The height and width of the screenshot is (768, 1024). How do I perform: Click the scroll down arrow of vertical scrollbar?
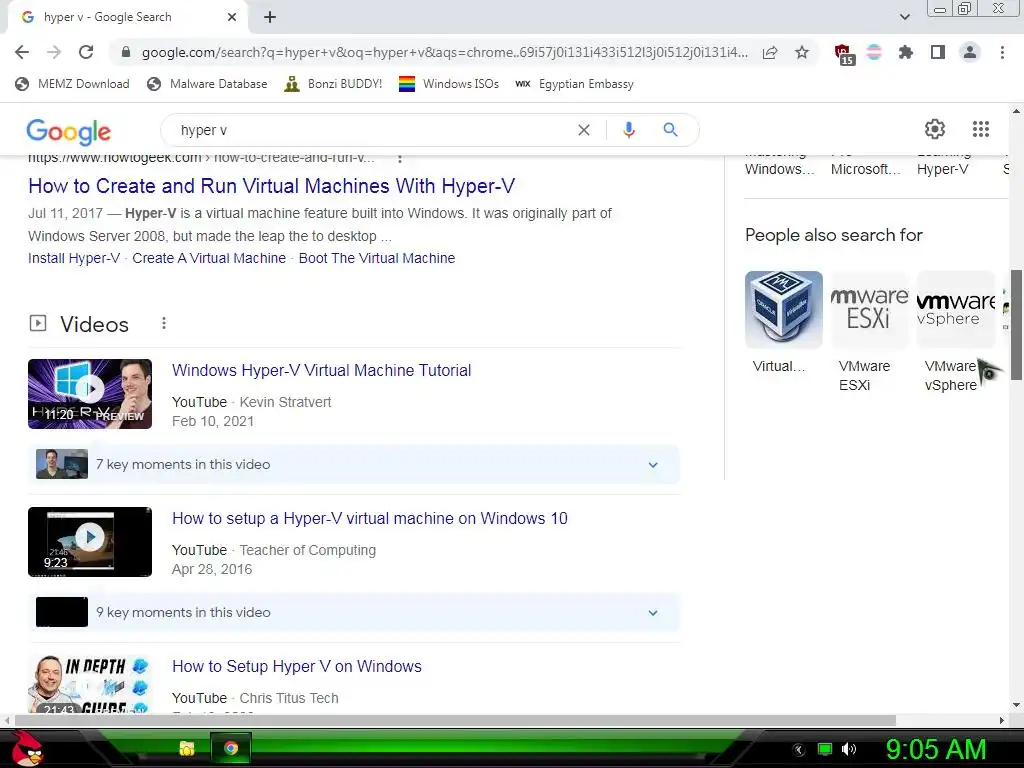[1016, 705]
